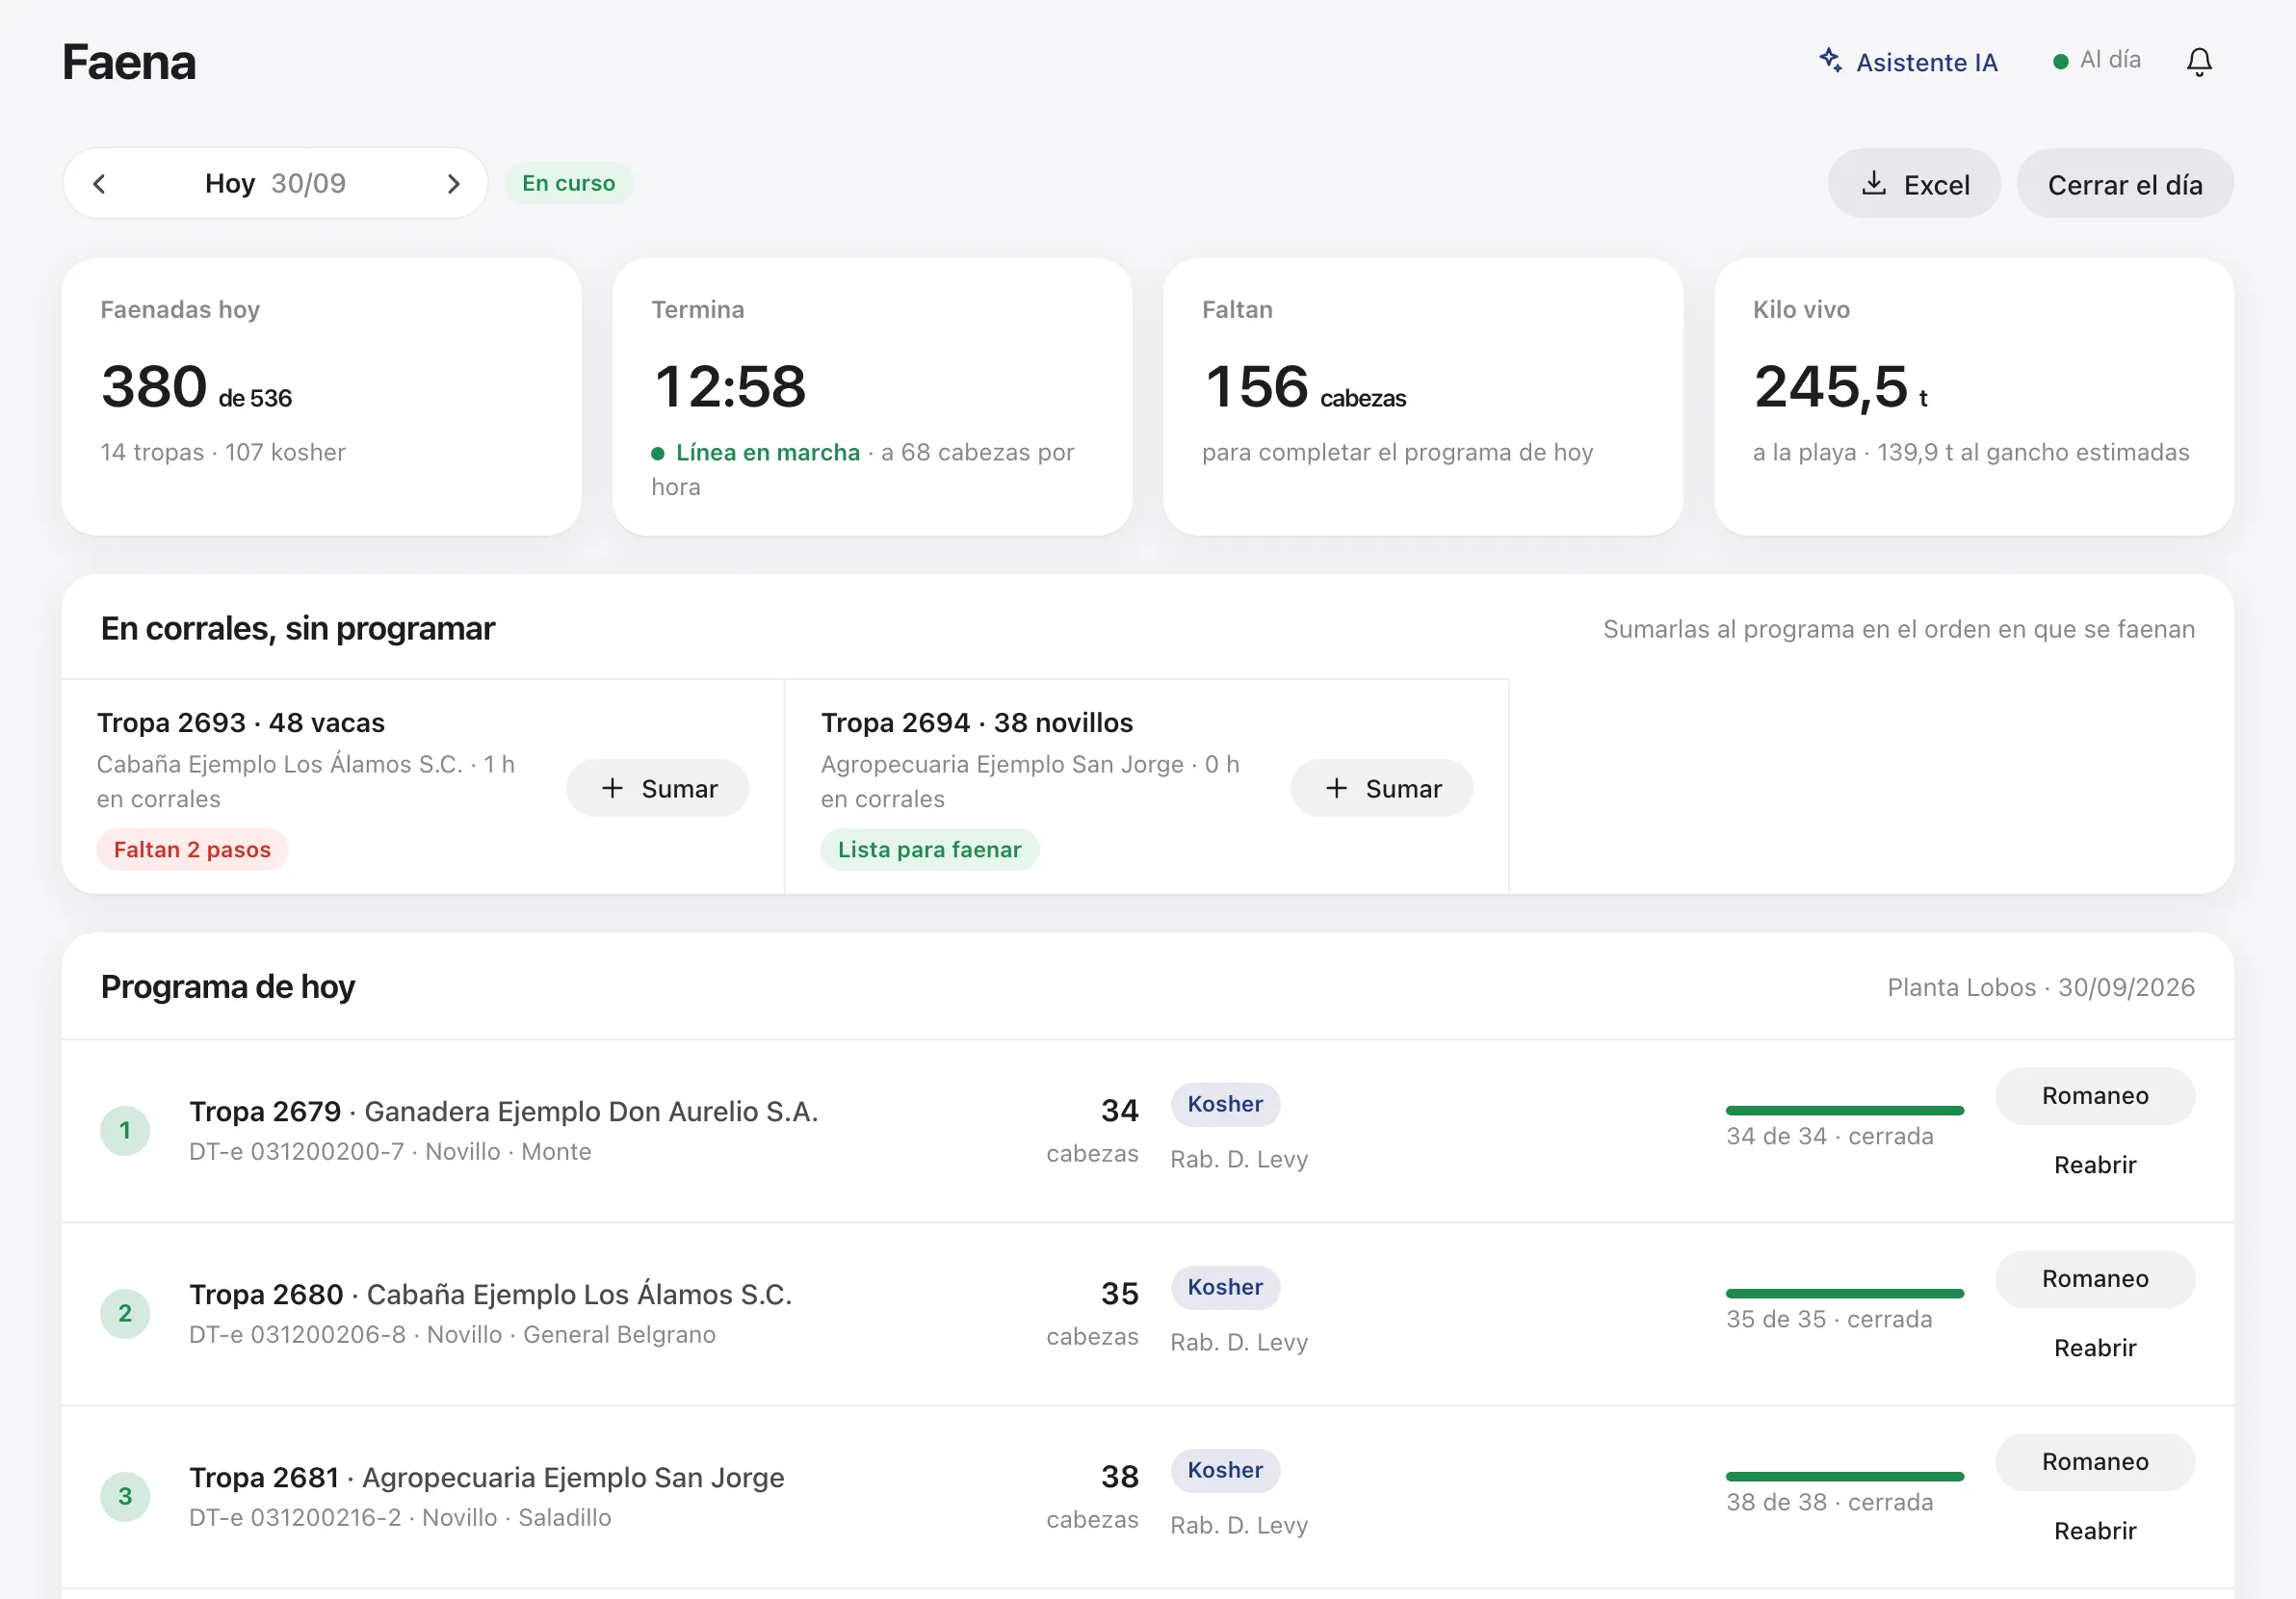Click Kosher tag on Tropa 2680

[1225, 1287]
